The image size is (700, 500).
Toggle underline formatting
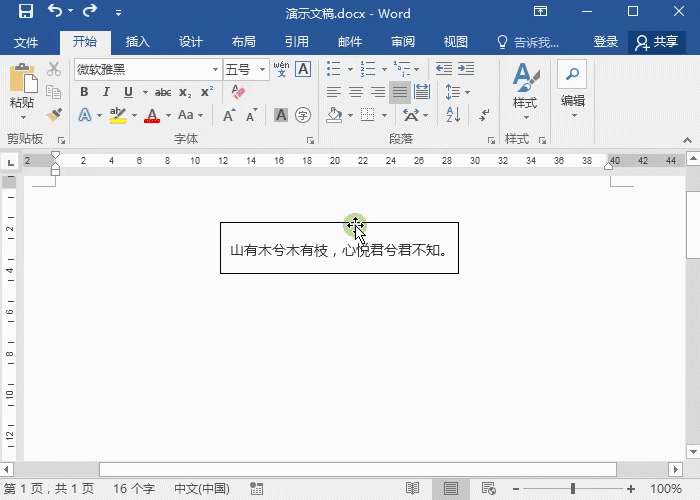click(x=128, y=92)
